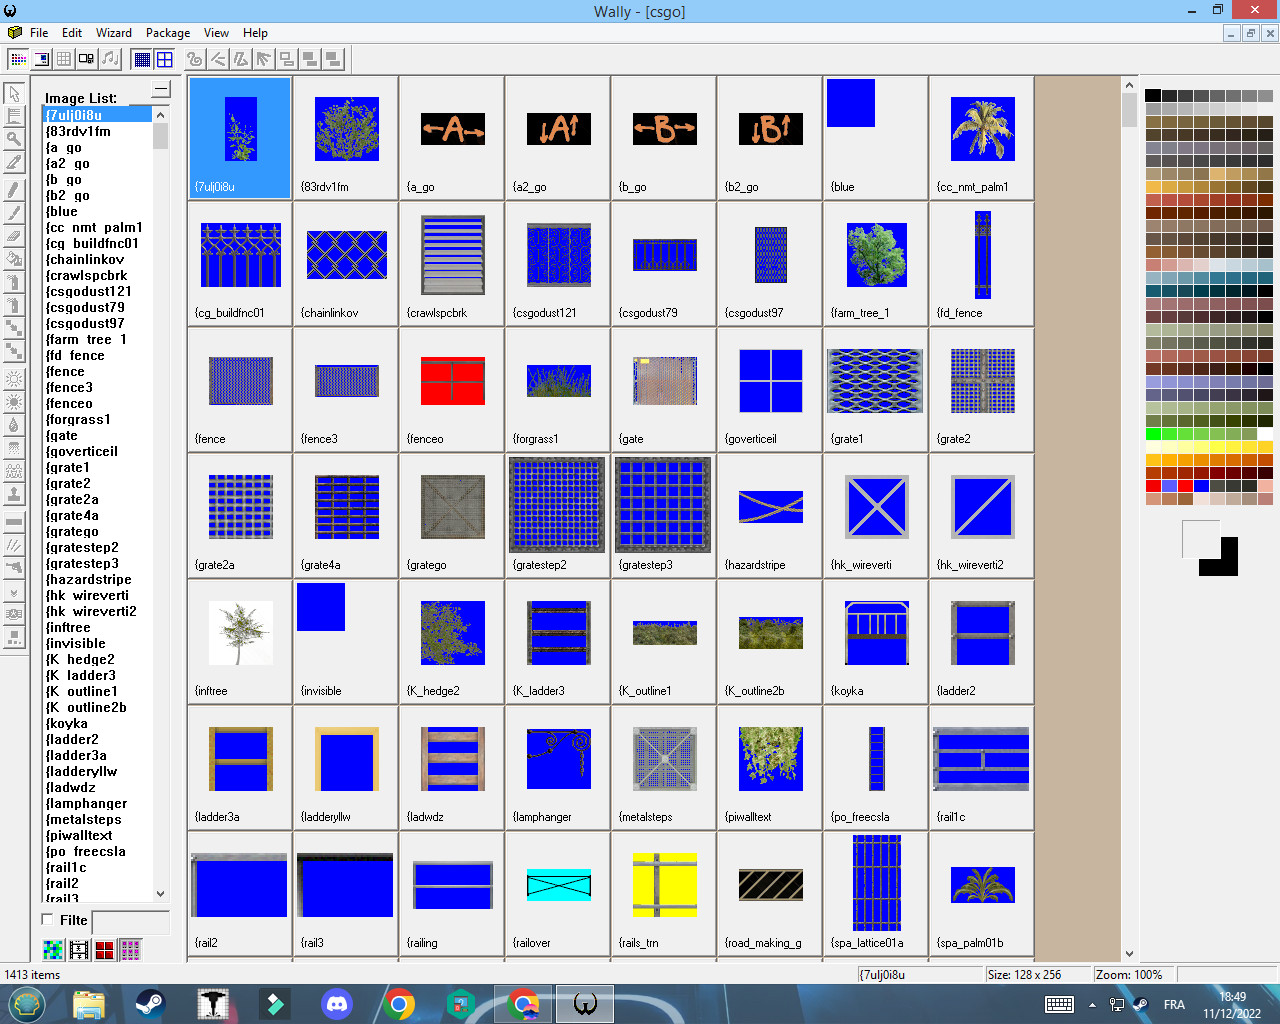Pick the black swatch in palette's top row
1280x1024 pixels.
point(1153,96)
